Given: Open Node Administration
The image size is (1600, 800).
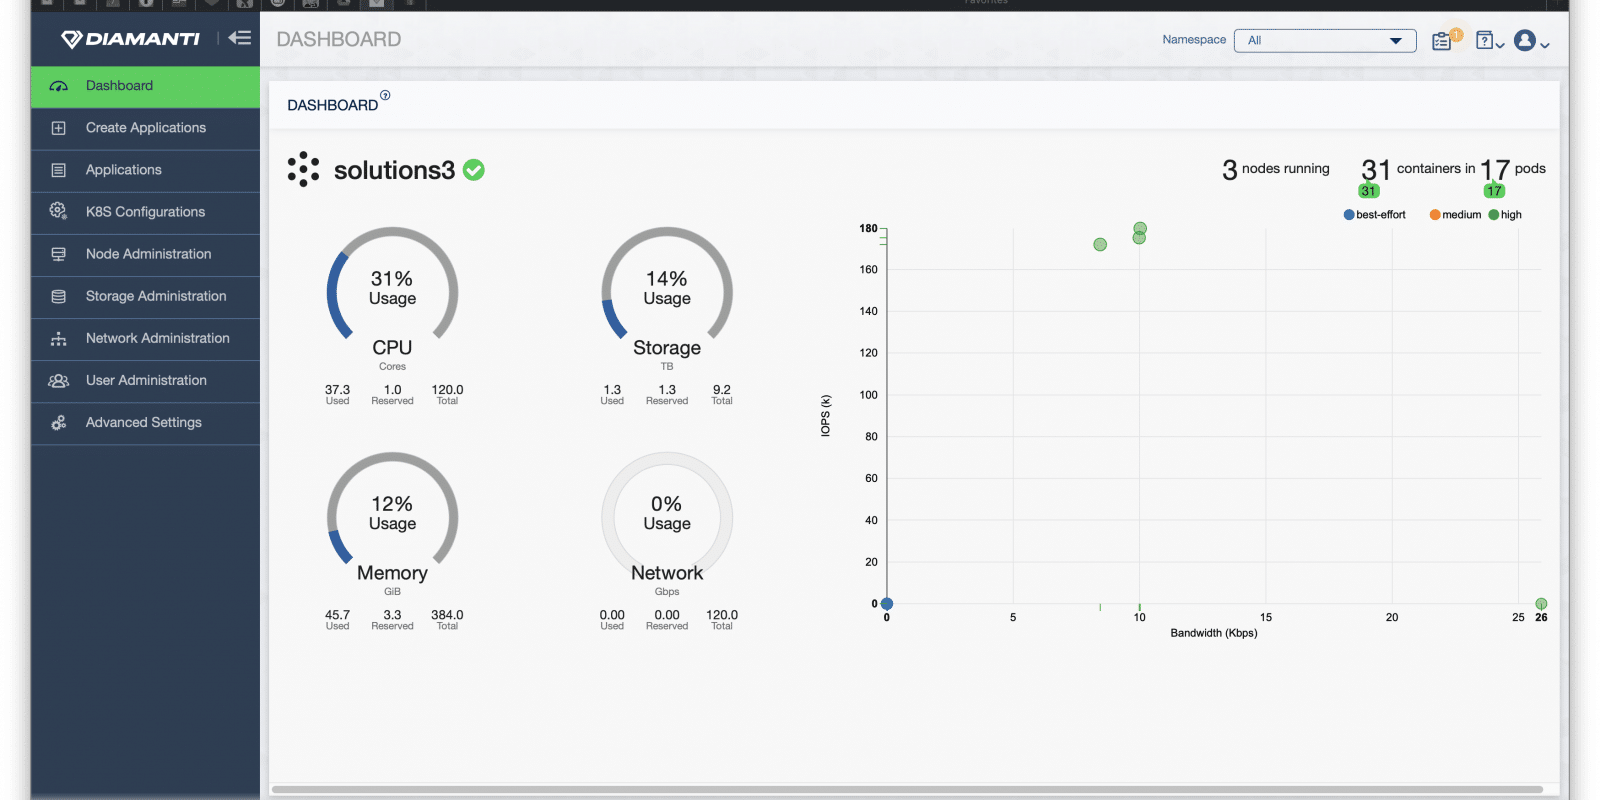Looking at the screenshot, I should (x=145, y=254).
